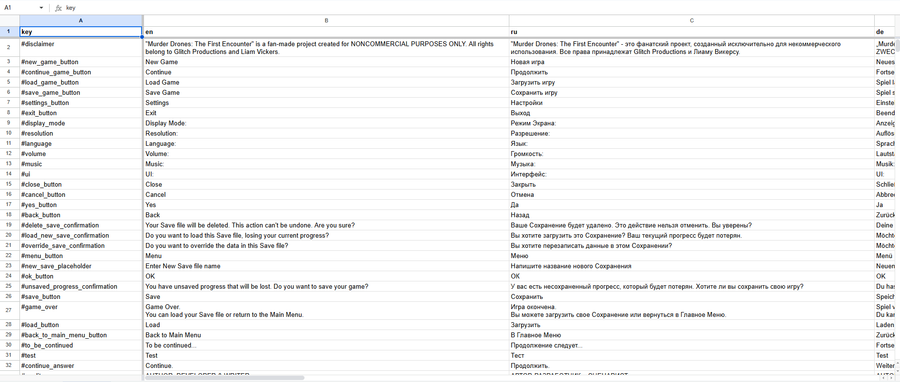The image size is (900, 382).
Task: Select the English 'Load Game' cell
Action: [x=326, y=82]
